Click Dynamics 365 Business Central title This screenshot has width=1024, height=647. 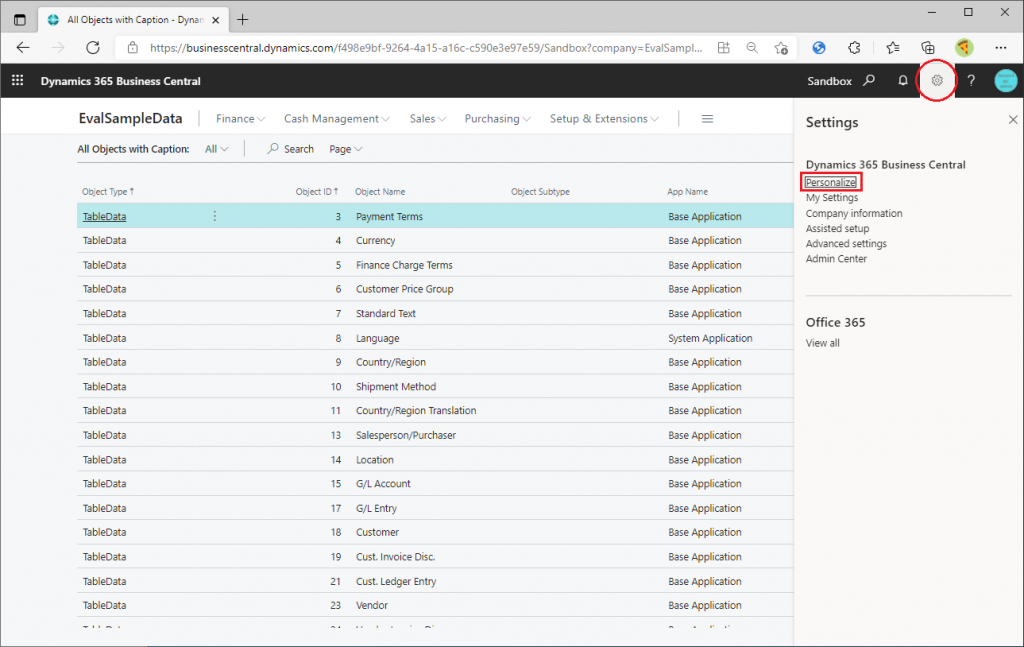[x=120, y=81]
